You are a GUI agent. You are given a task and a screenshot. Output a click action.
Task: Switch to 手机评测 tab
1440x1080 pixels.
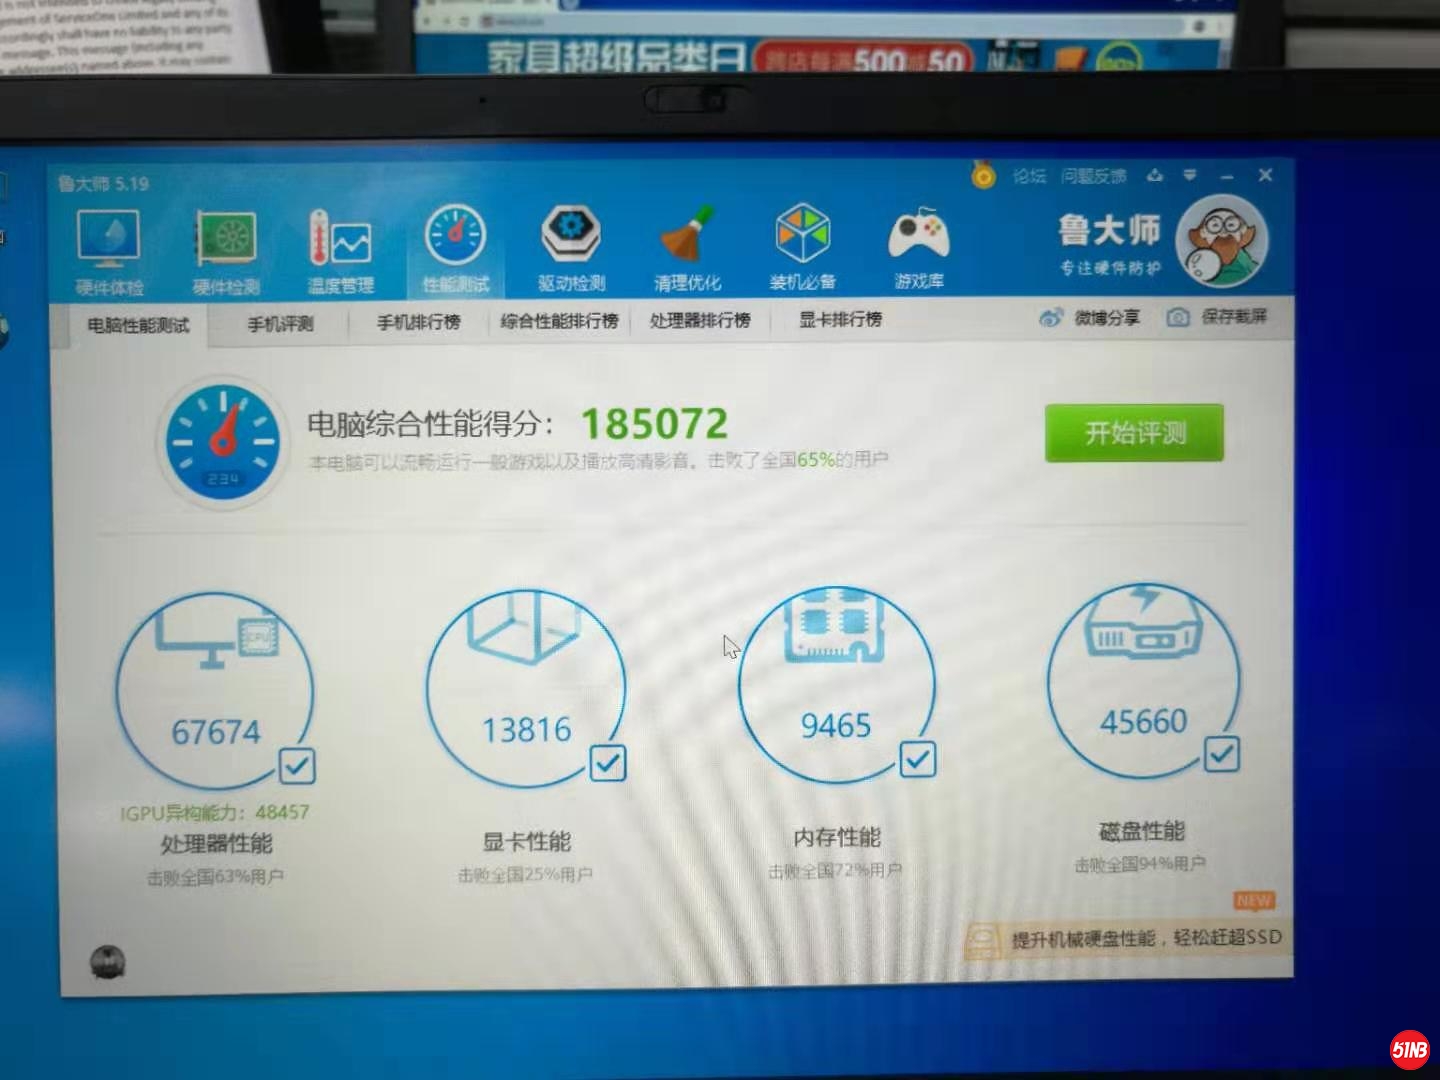point(280,324)
